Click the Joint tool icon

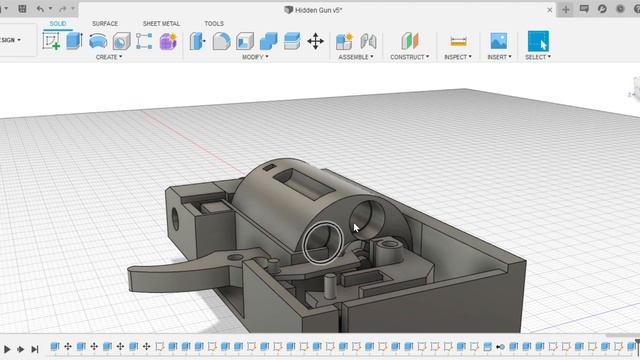[x=368, y=41]
